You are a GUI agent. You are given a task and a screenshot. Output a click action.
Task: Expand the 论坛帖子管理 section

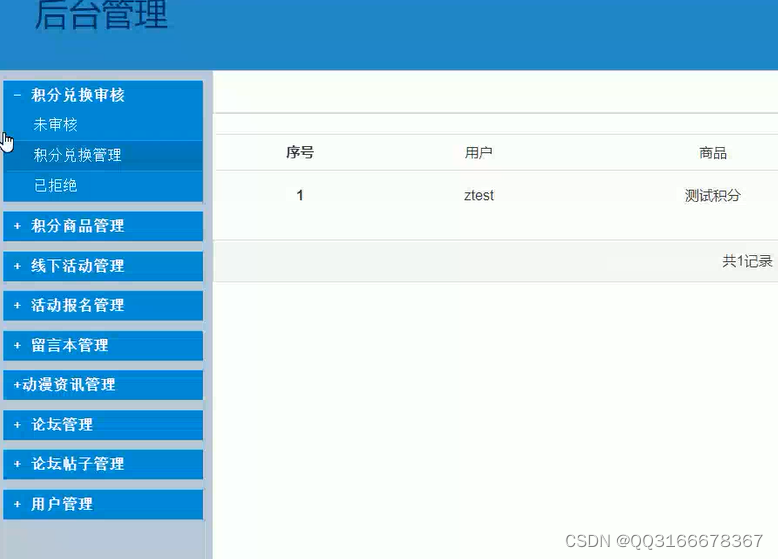pos(103,464)
